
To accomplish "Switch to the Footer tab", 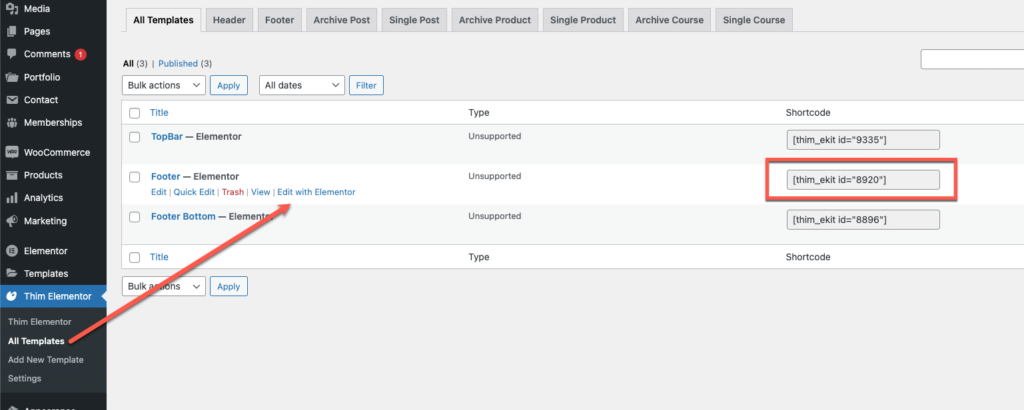I will pyautogui.click(x=280, y=20).
